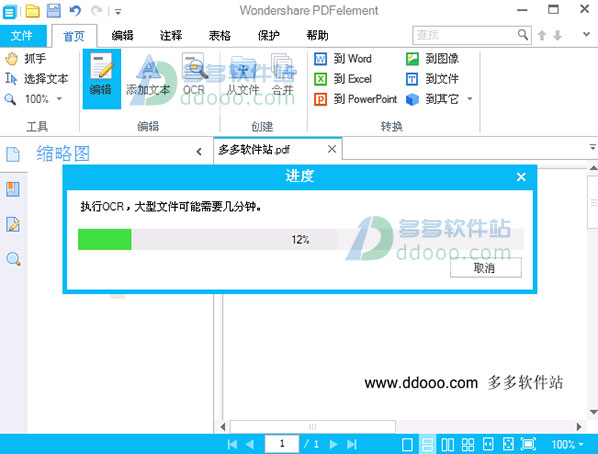Convert 到 Word

click(343, 59)
